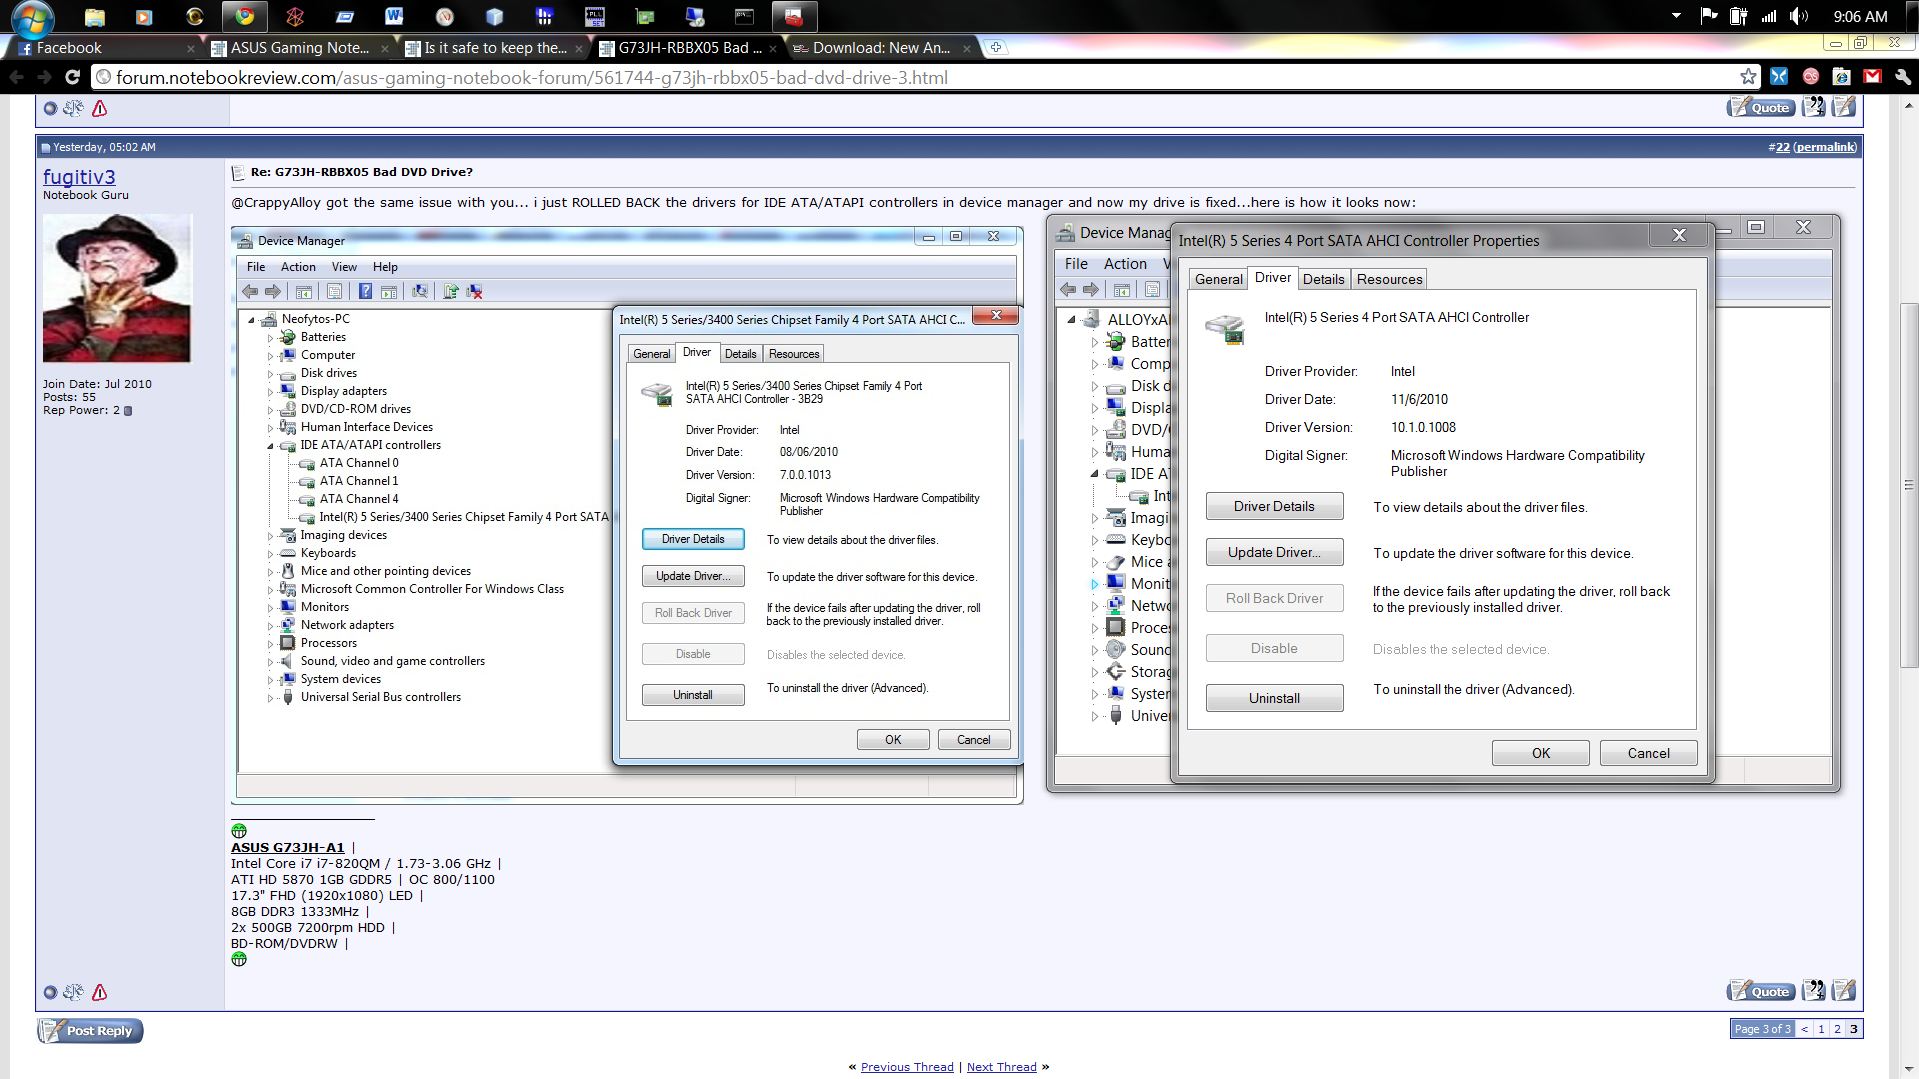This screenshot has height=1079, width=1919.
Task: Switch to the 'Is it safe to keep the...' tab
Action: point(495,47)
